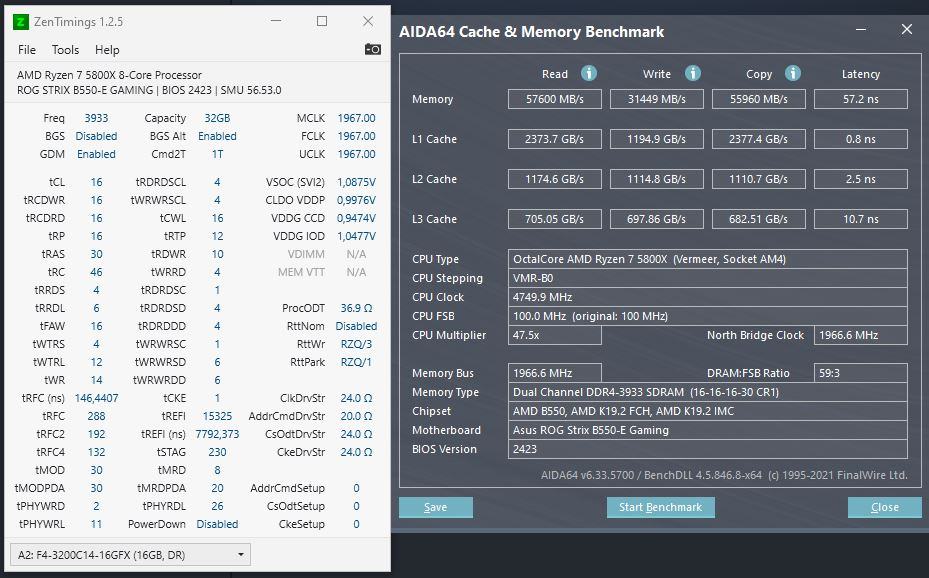
Task: Click the GDM value Enabled
Action: coord(96,154)
